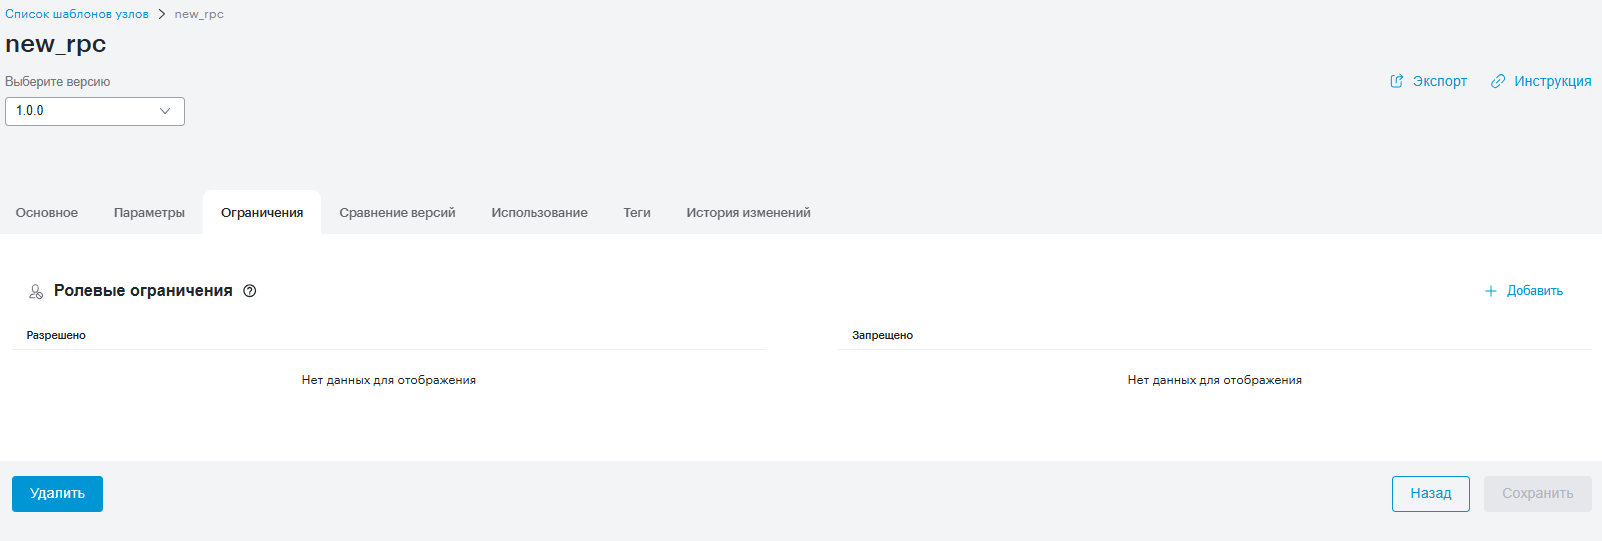This screenshot has height=541, width=1602.
Task: Click the breadcrumb separator chevron
Action: tap(161, 14)
